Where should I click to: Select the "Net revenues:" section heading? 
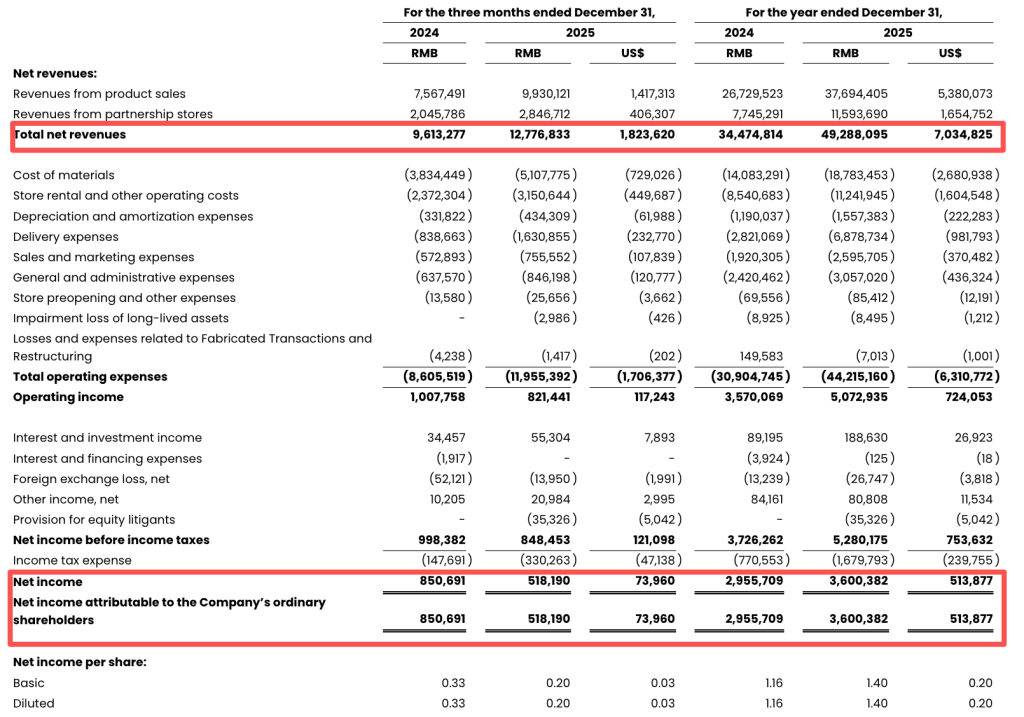55,73
